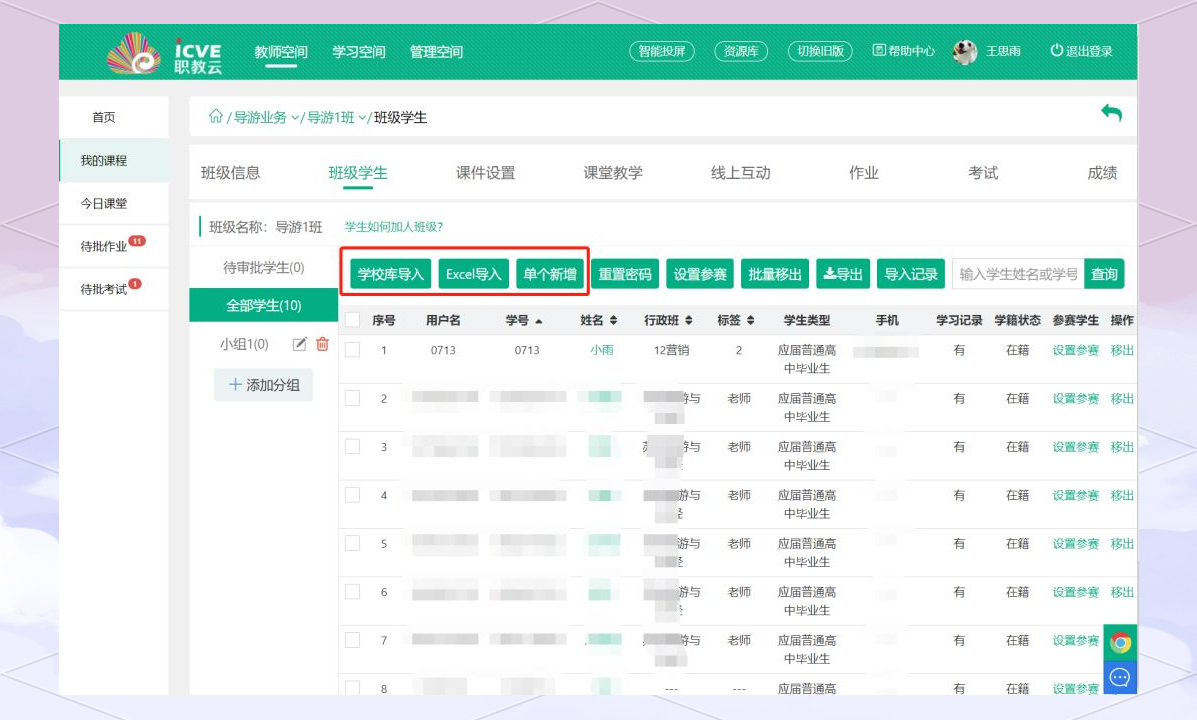Click 设置参赛 link for row 3
The width and height of the screenshot is (1197, 720).
click(1076, 447)
